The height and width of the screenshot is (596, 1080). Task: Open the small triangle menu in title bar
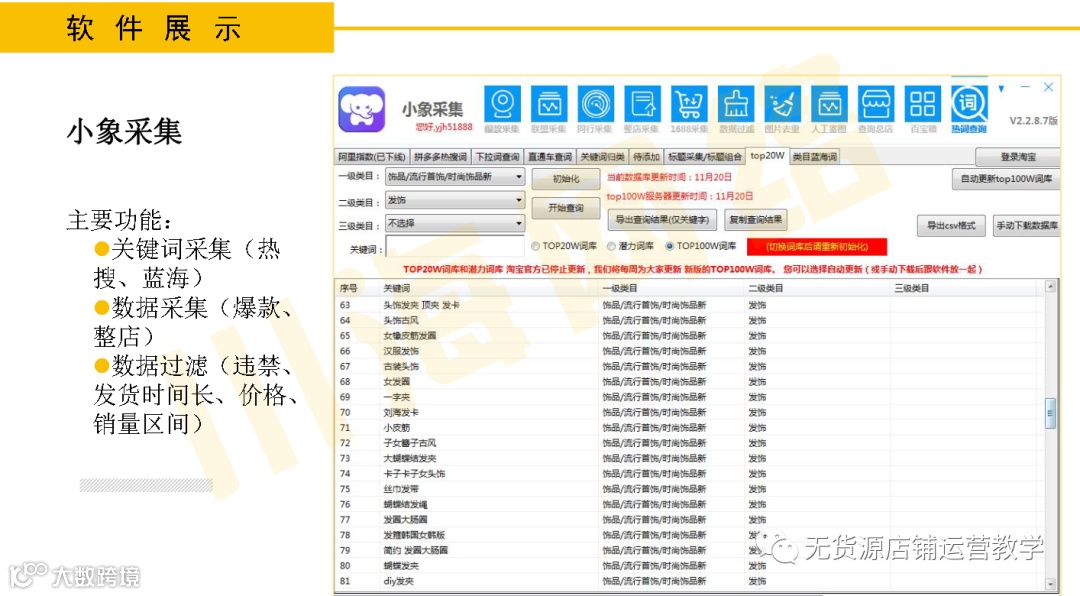[1001, 89]
